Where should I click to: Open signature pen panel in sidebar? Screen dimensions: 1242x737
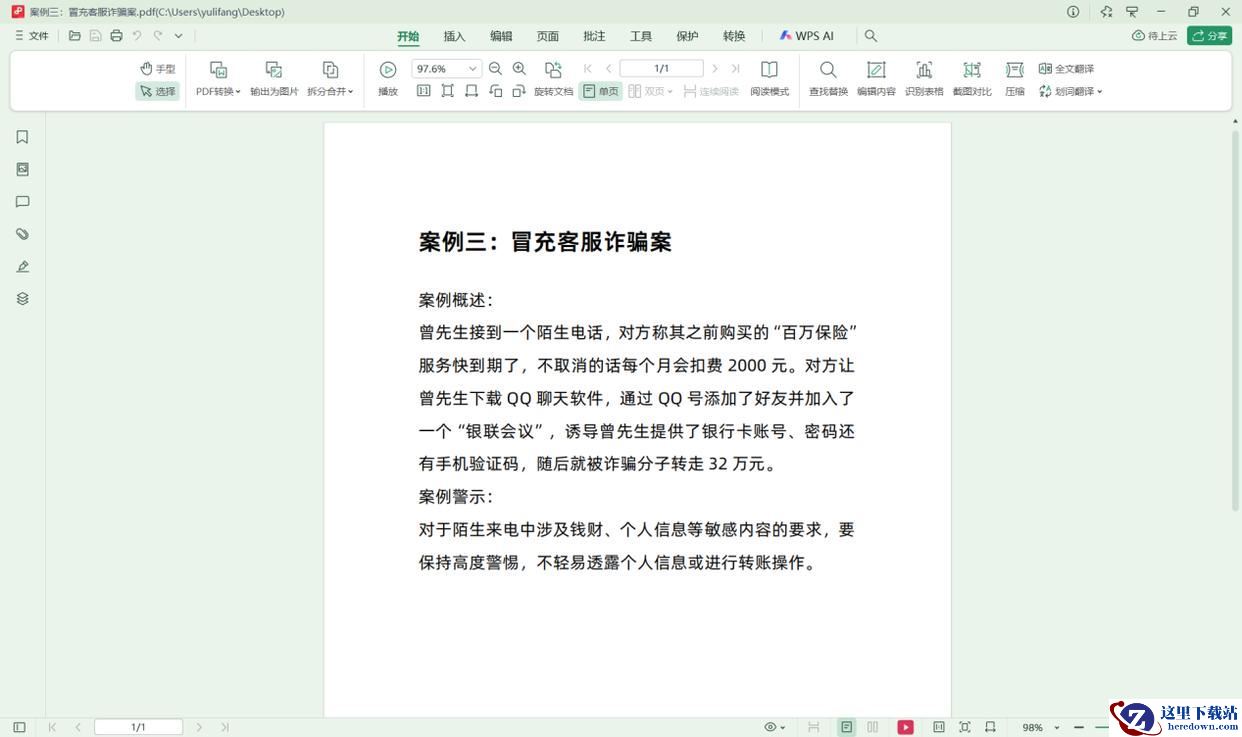coord(22,266)
